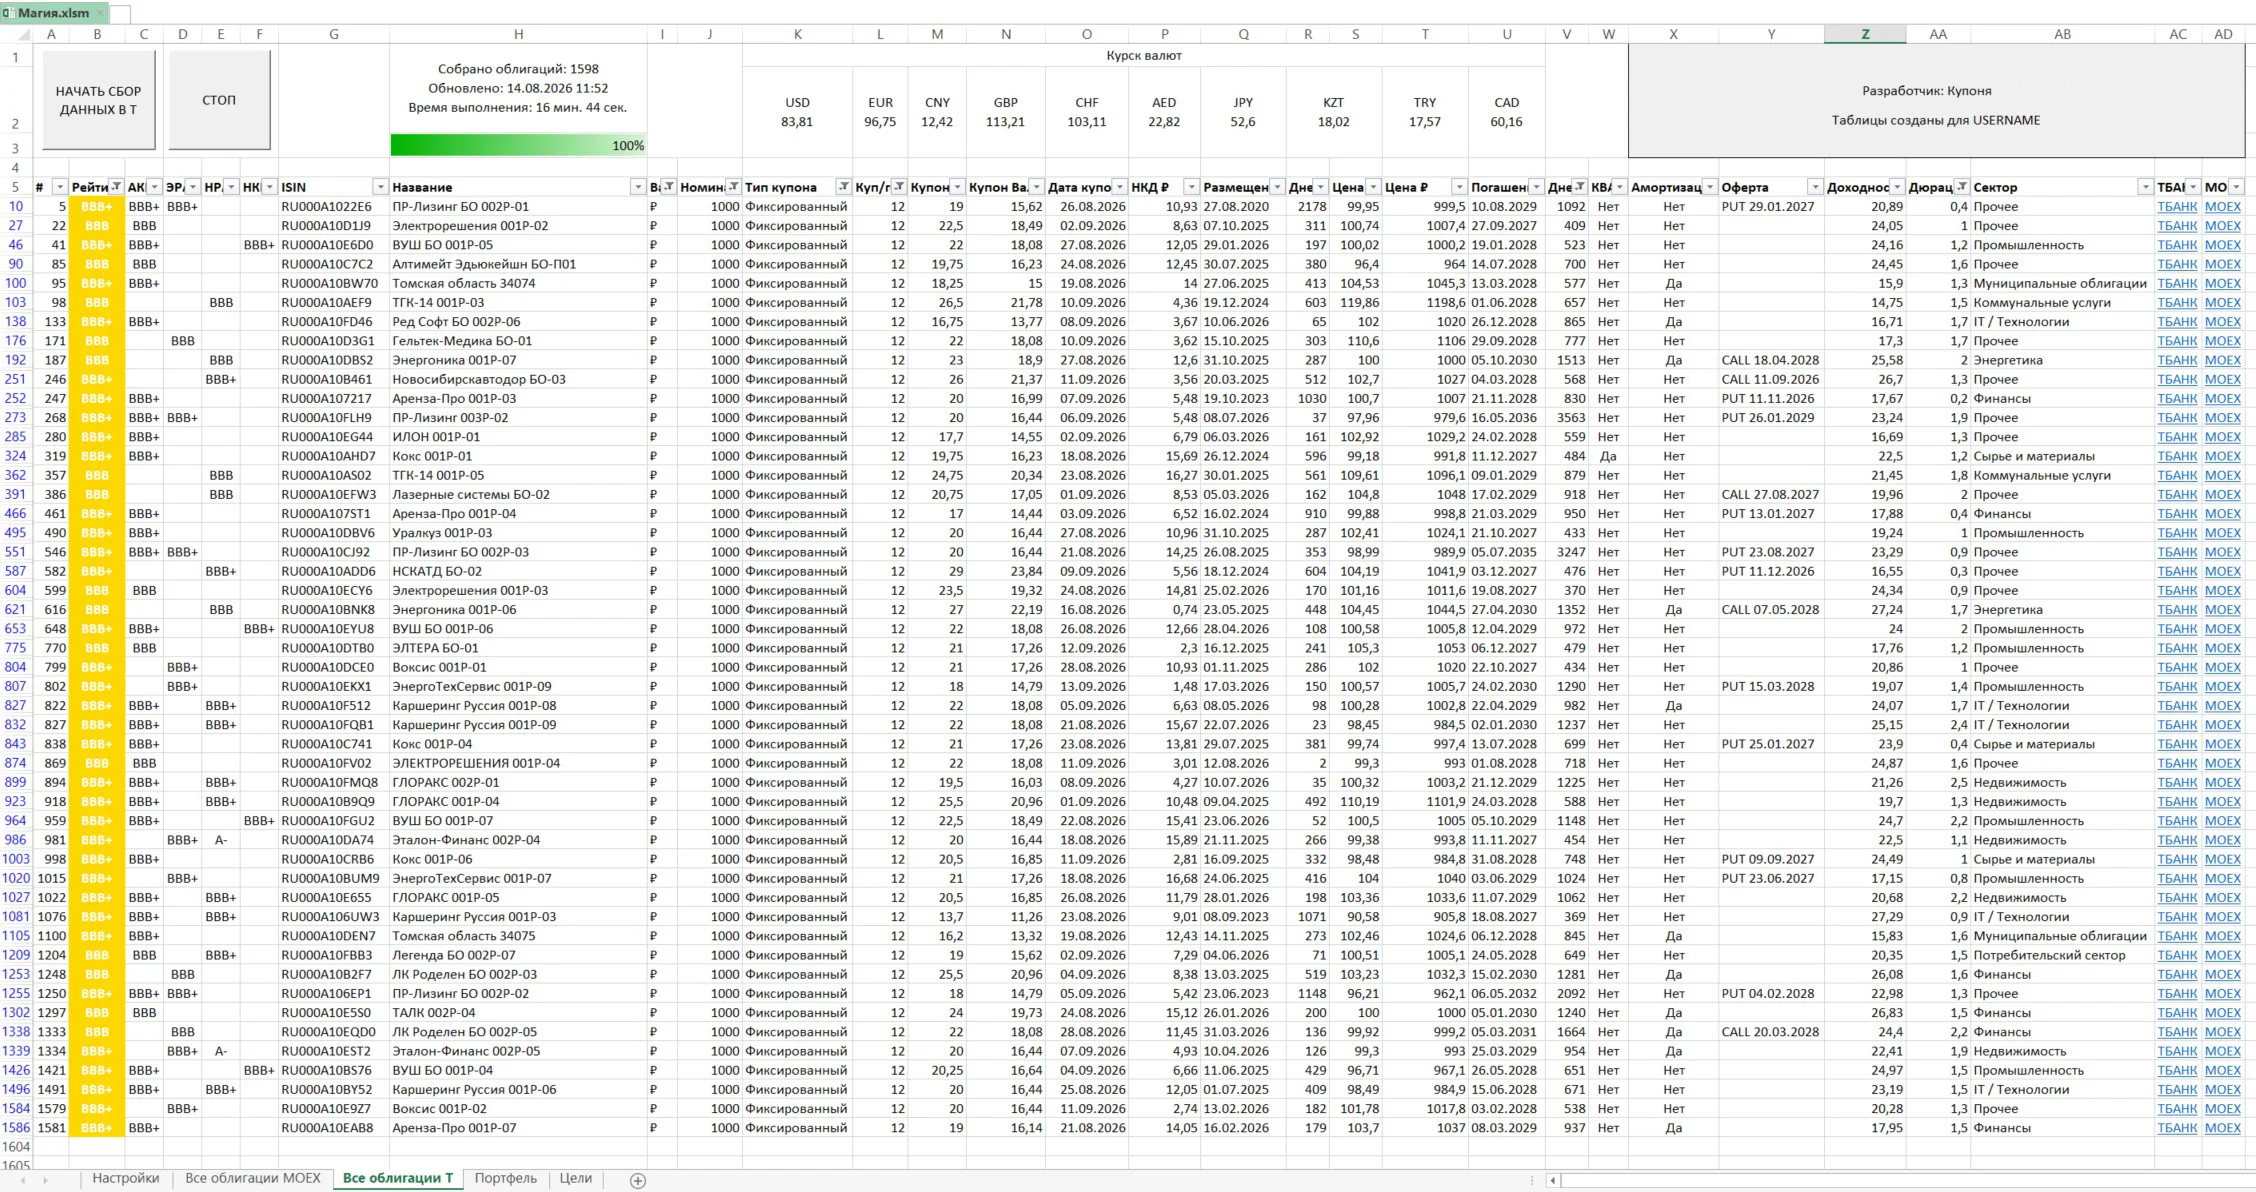
Task: Click the name cell Ред Софт БО 002Р-06
Action: (x=518, y=322)
